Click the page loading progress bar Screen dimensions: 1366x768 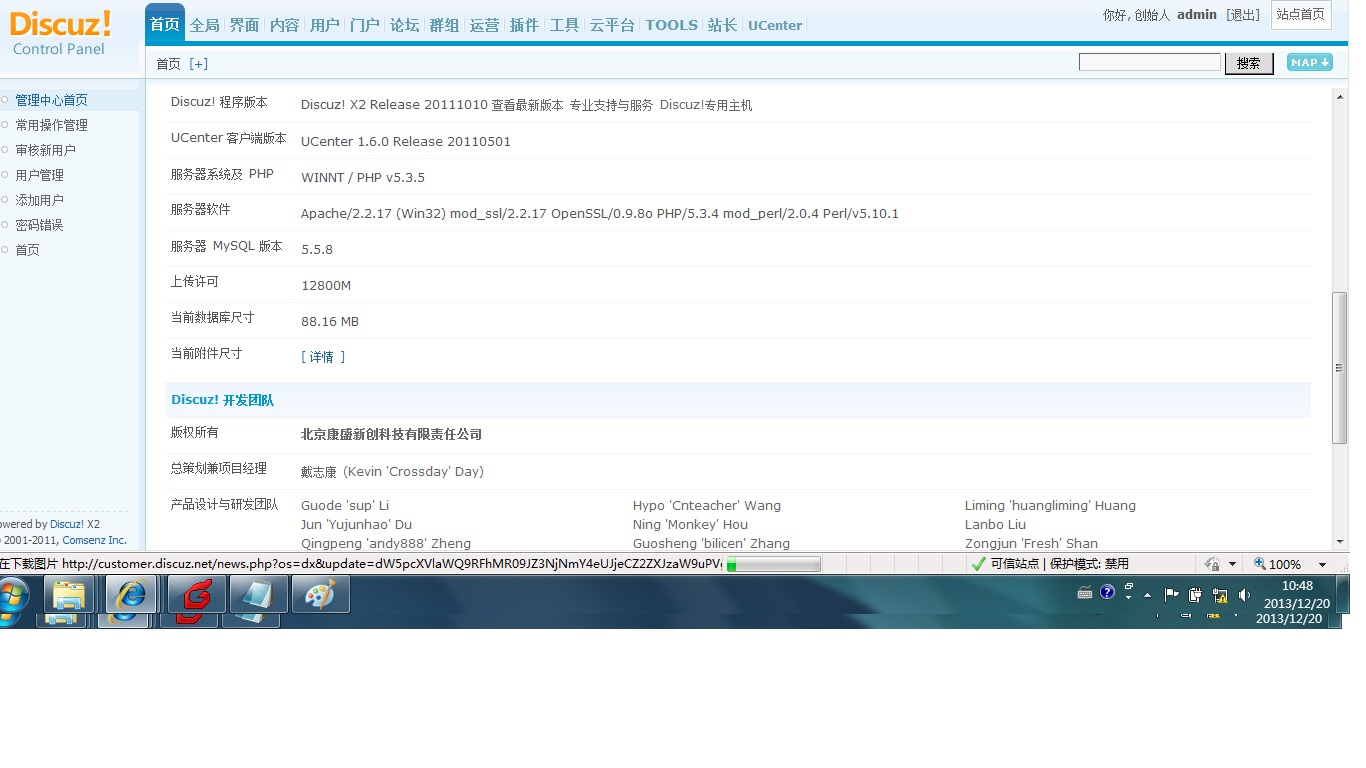click(773, 565)
